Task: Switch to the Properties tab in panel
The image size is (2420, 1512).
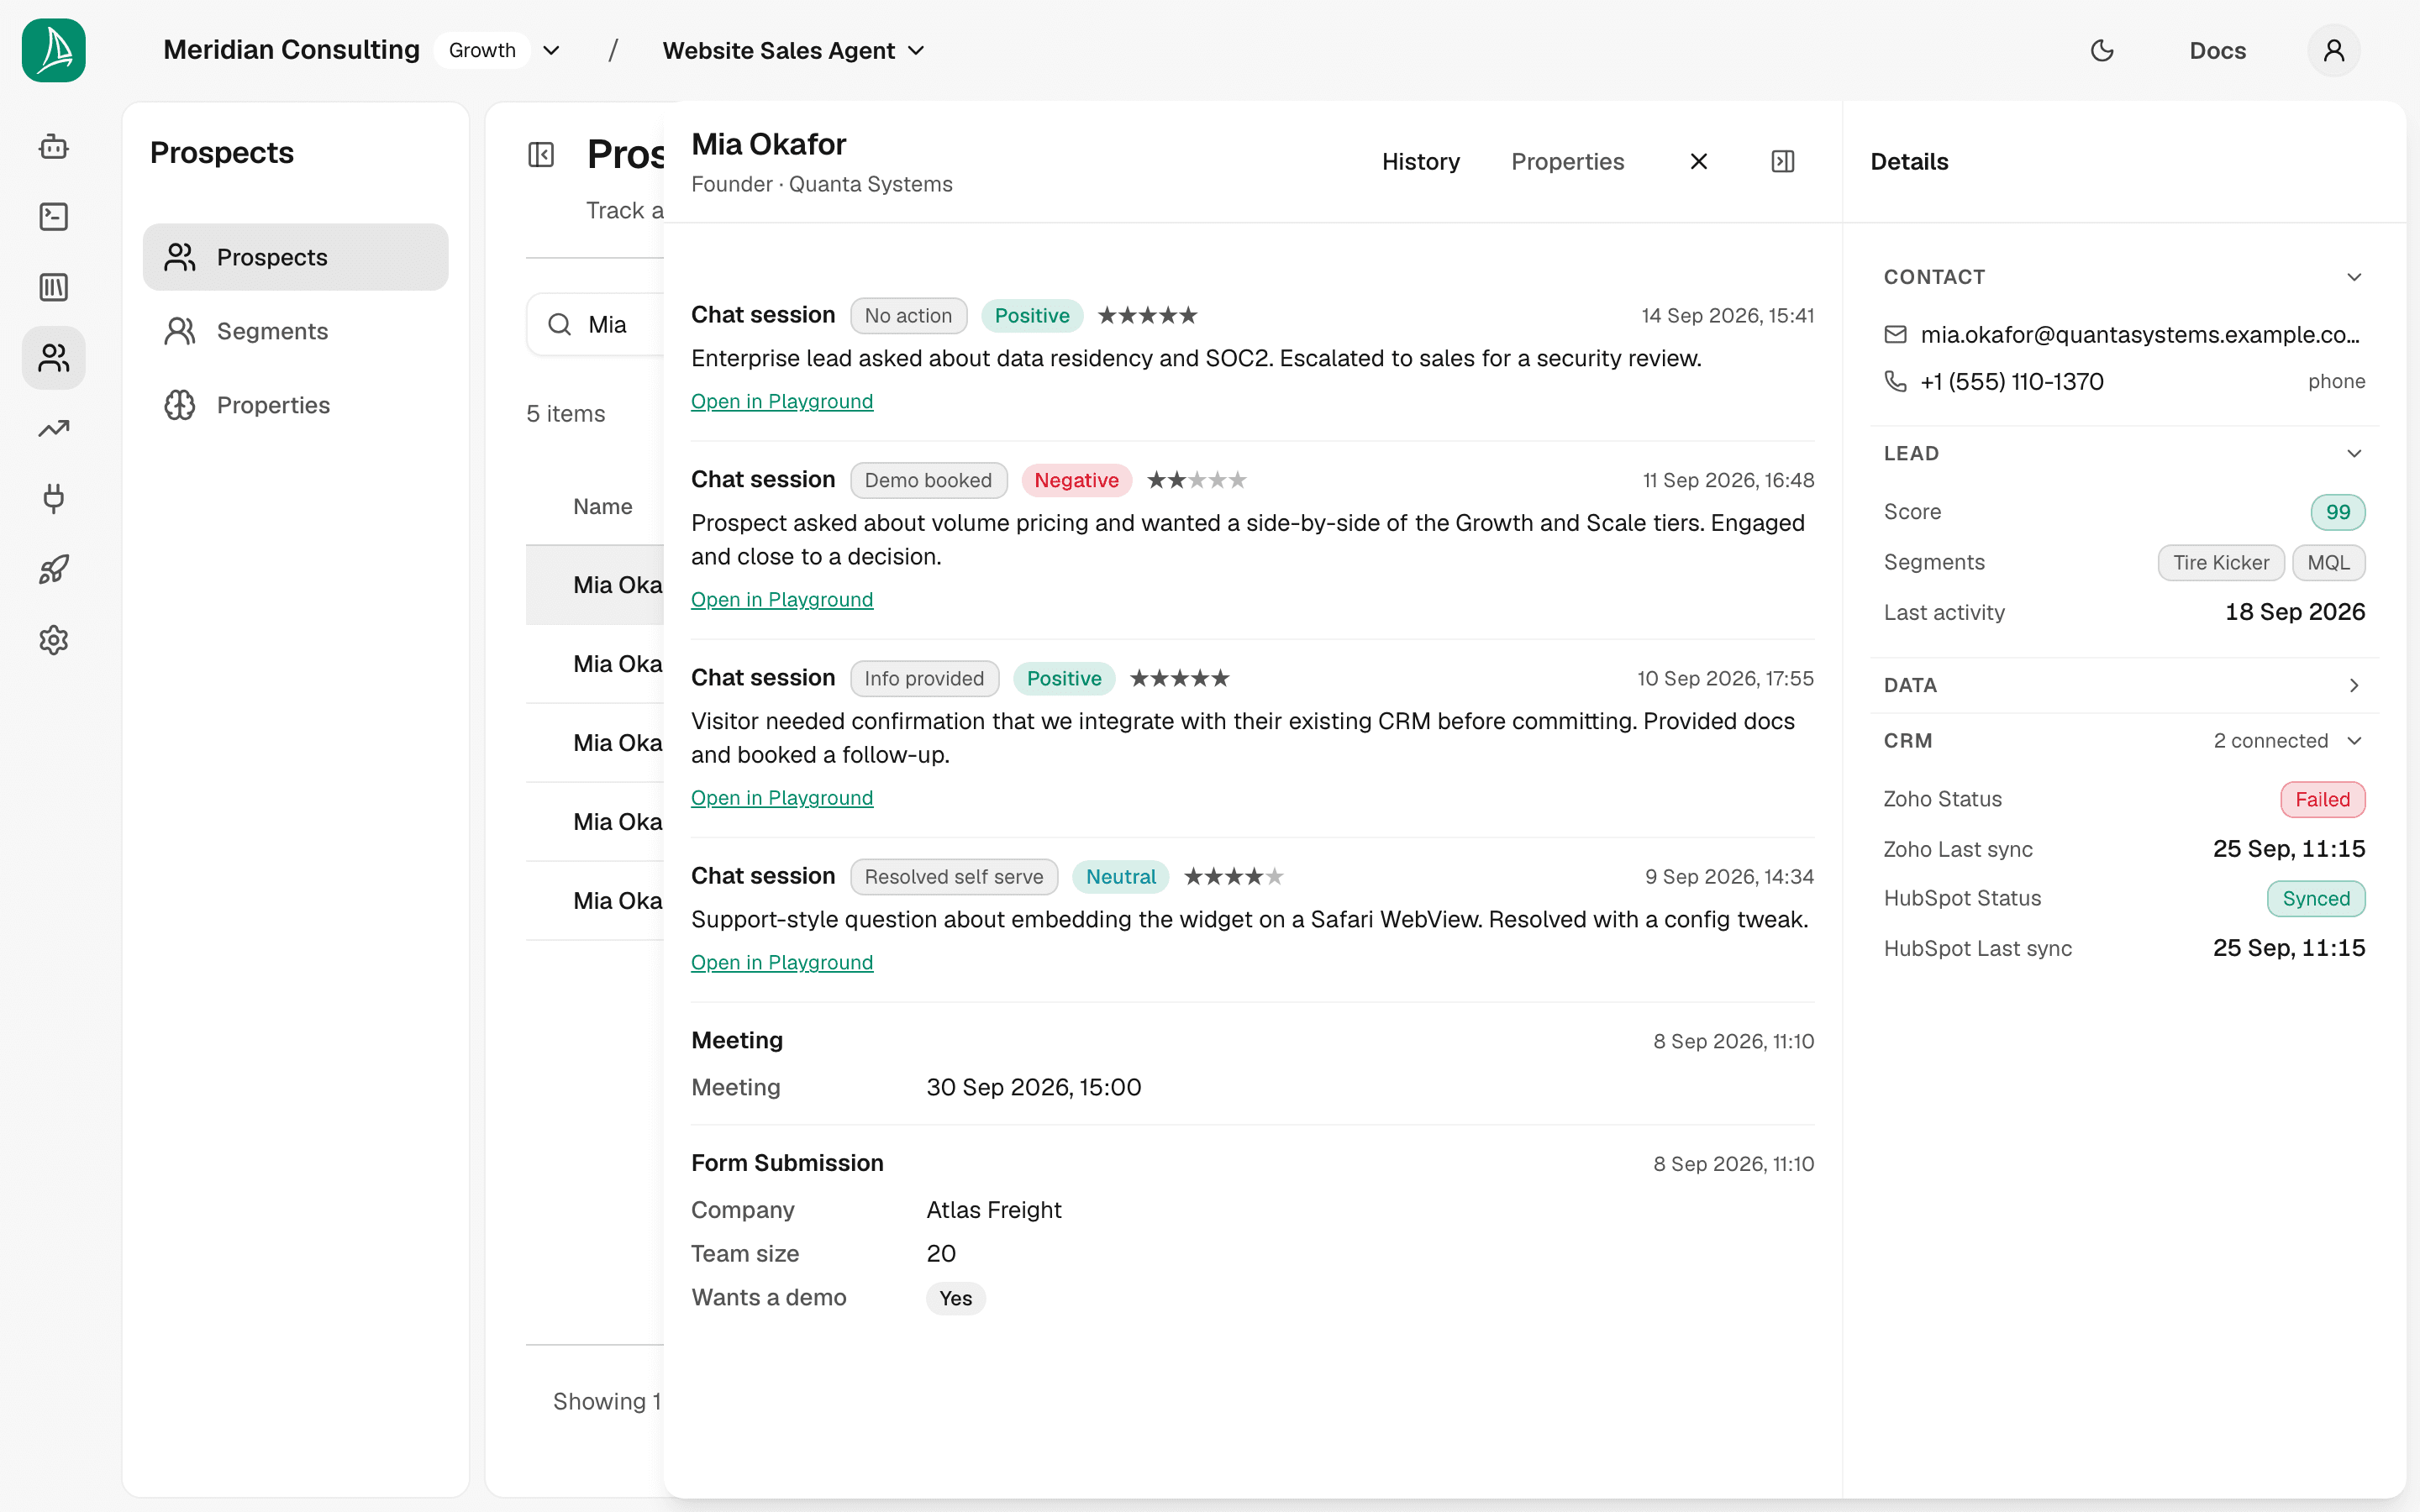Action: (1567, 162)
